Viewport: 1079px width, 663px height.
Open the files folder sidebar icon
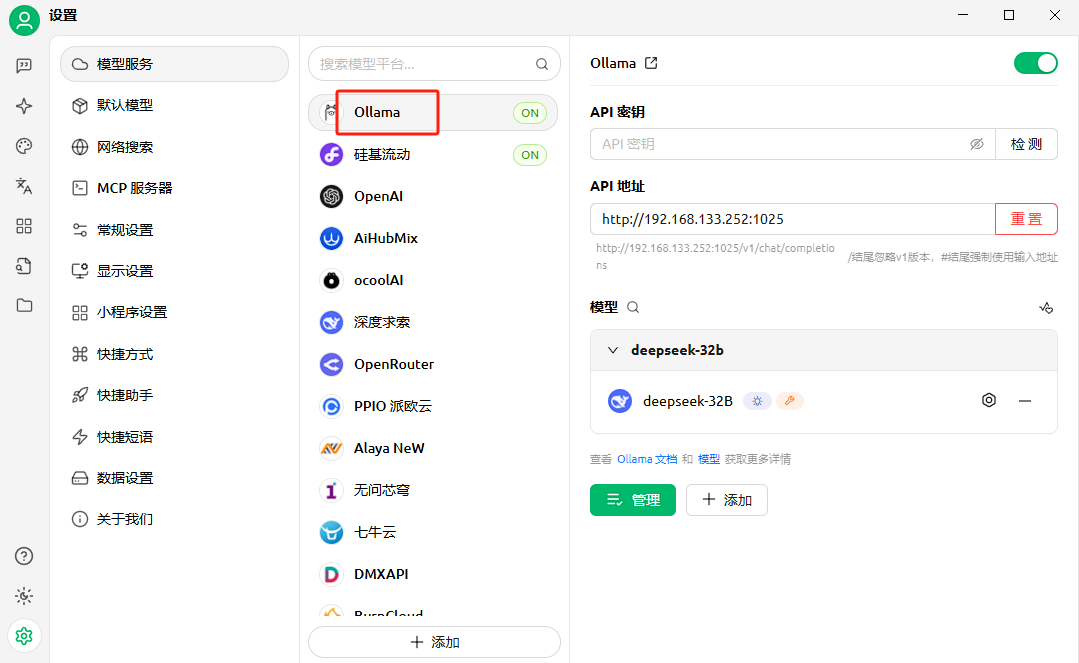(24, 305)
